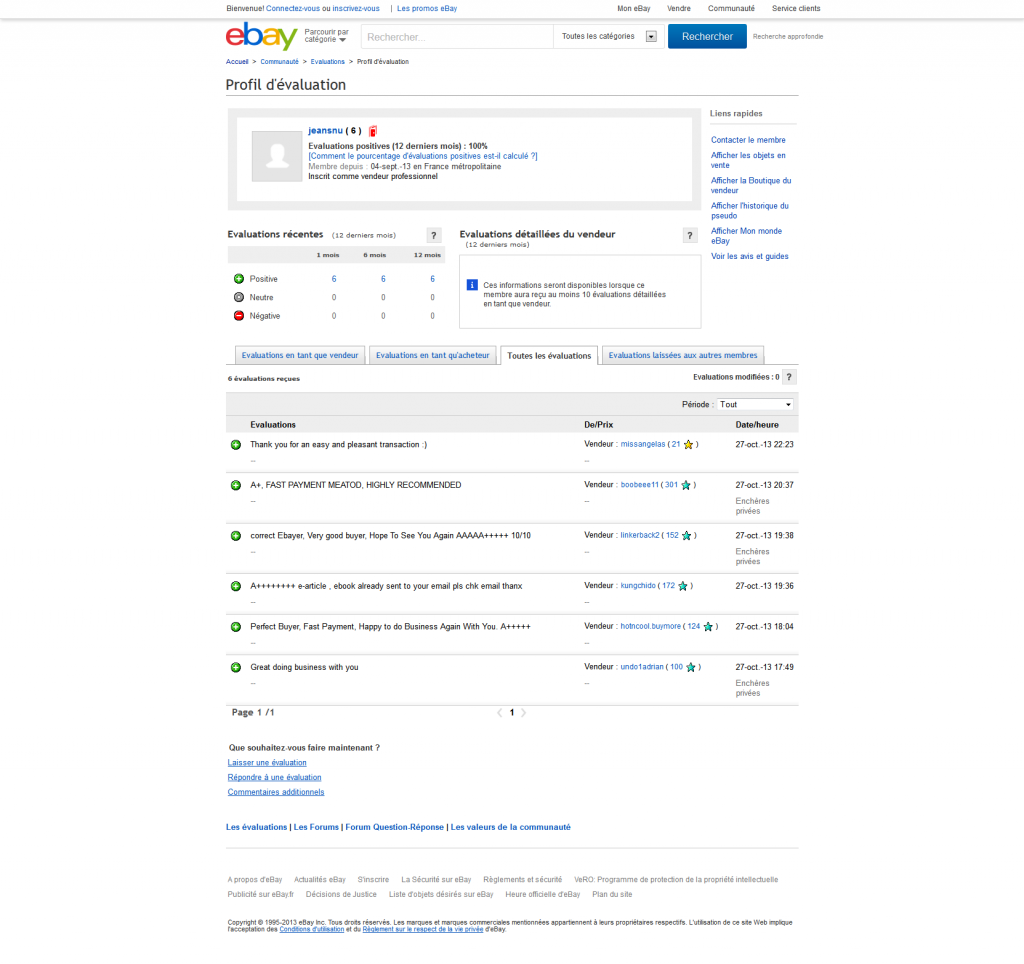Open Evaluations laissées aux autres membres tab
The width and height of the screenshot is (1024, 964).
[682, 355]
